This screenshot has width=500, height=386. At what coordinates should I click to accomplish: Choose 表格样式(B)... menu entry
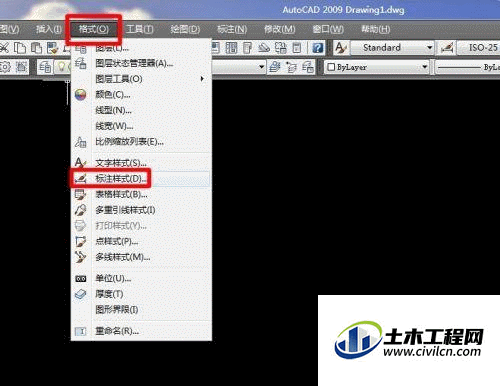pos(141,194)
